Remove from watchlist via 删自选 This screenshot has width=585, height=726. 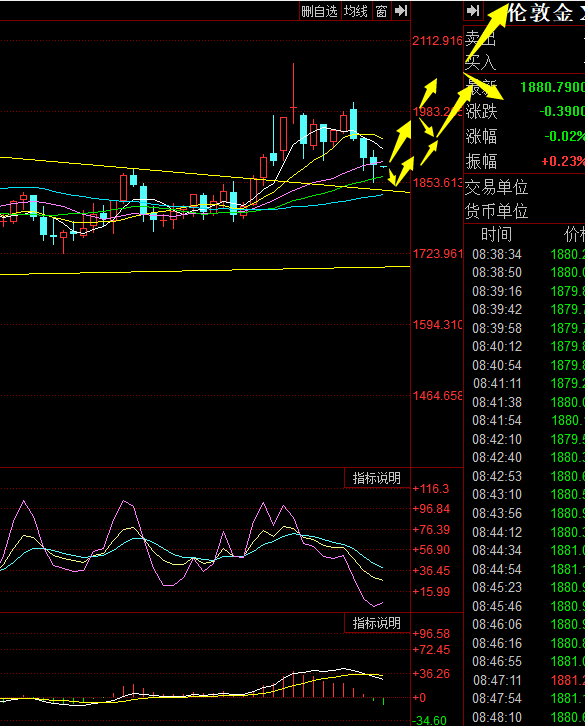coord(319,11)
